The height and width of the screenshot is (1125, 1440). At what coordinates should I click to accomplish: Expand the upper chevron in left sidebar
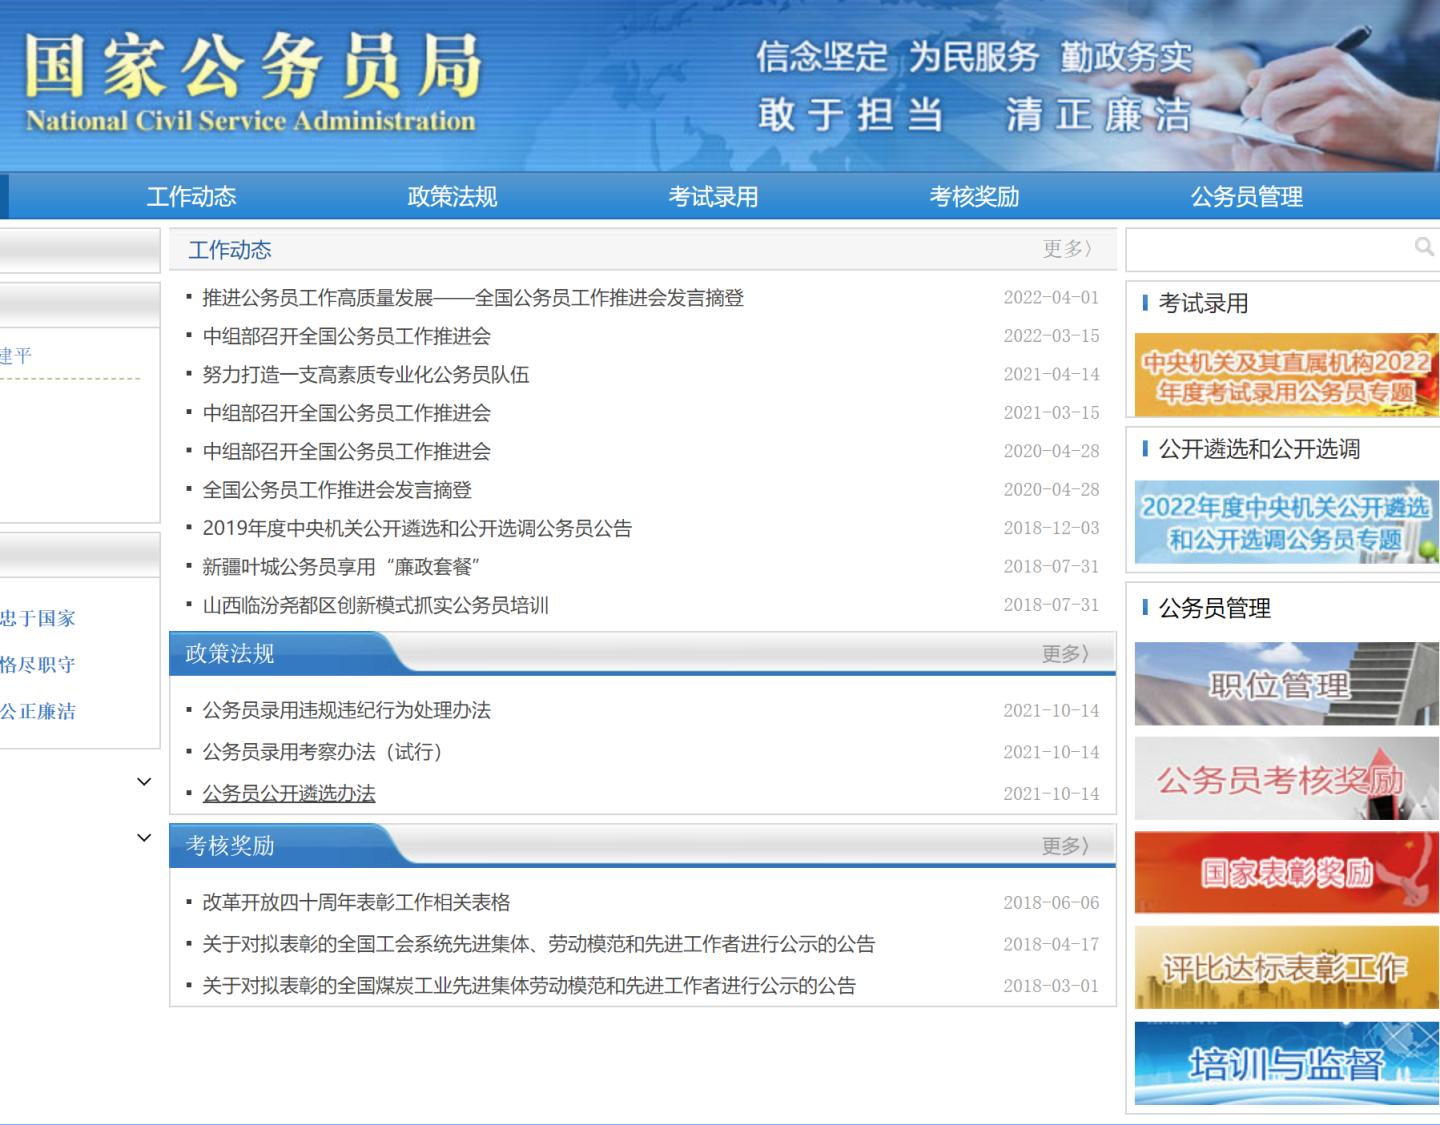(144, 782)
